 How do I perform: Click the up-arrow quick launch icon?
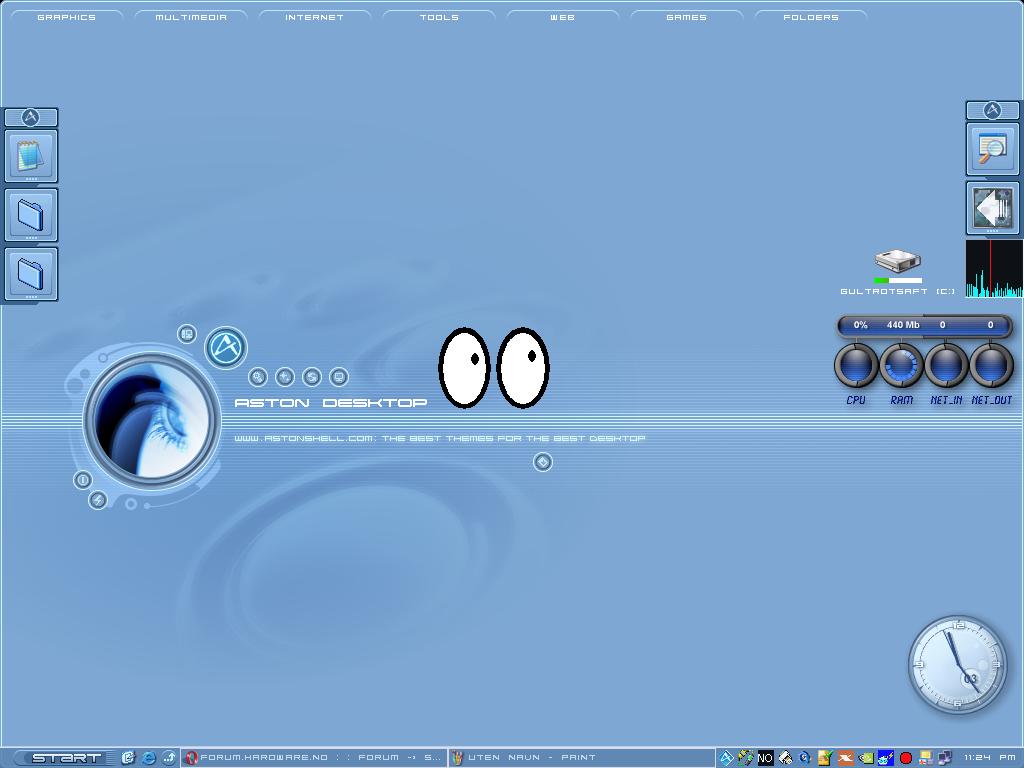pyautogui.click(x=169, y=758)
